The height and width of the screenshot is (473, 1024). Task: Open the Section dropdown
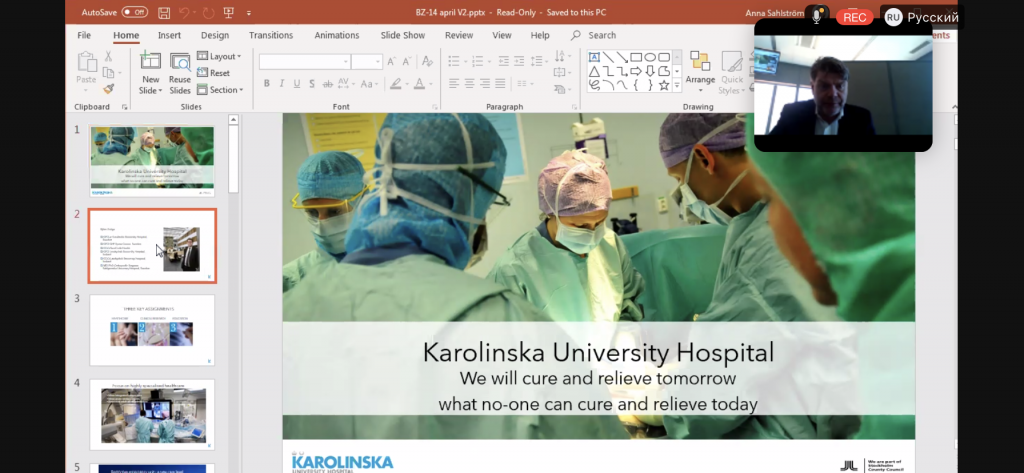pyautogui.click(x=220, y=90)
